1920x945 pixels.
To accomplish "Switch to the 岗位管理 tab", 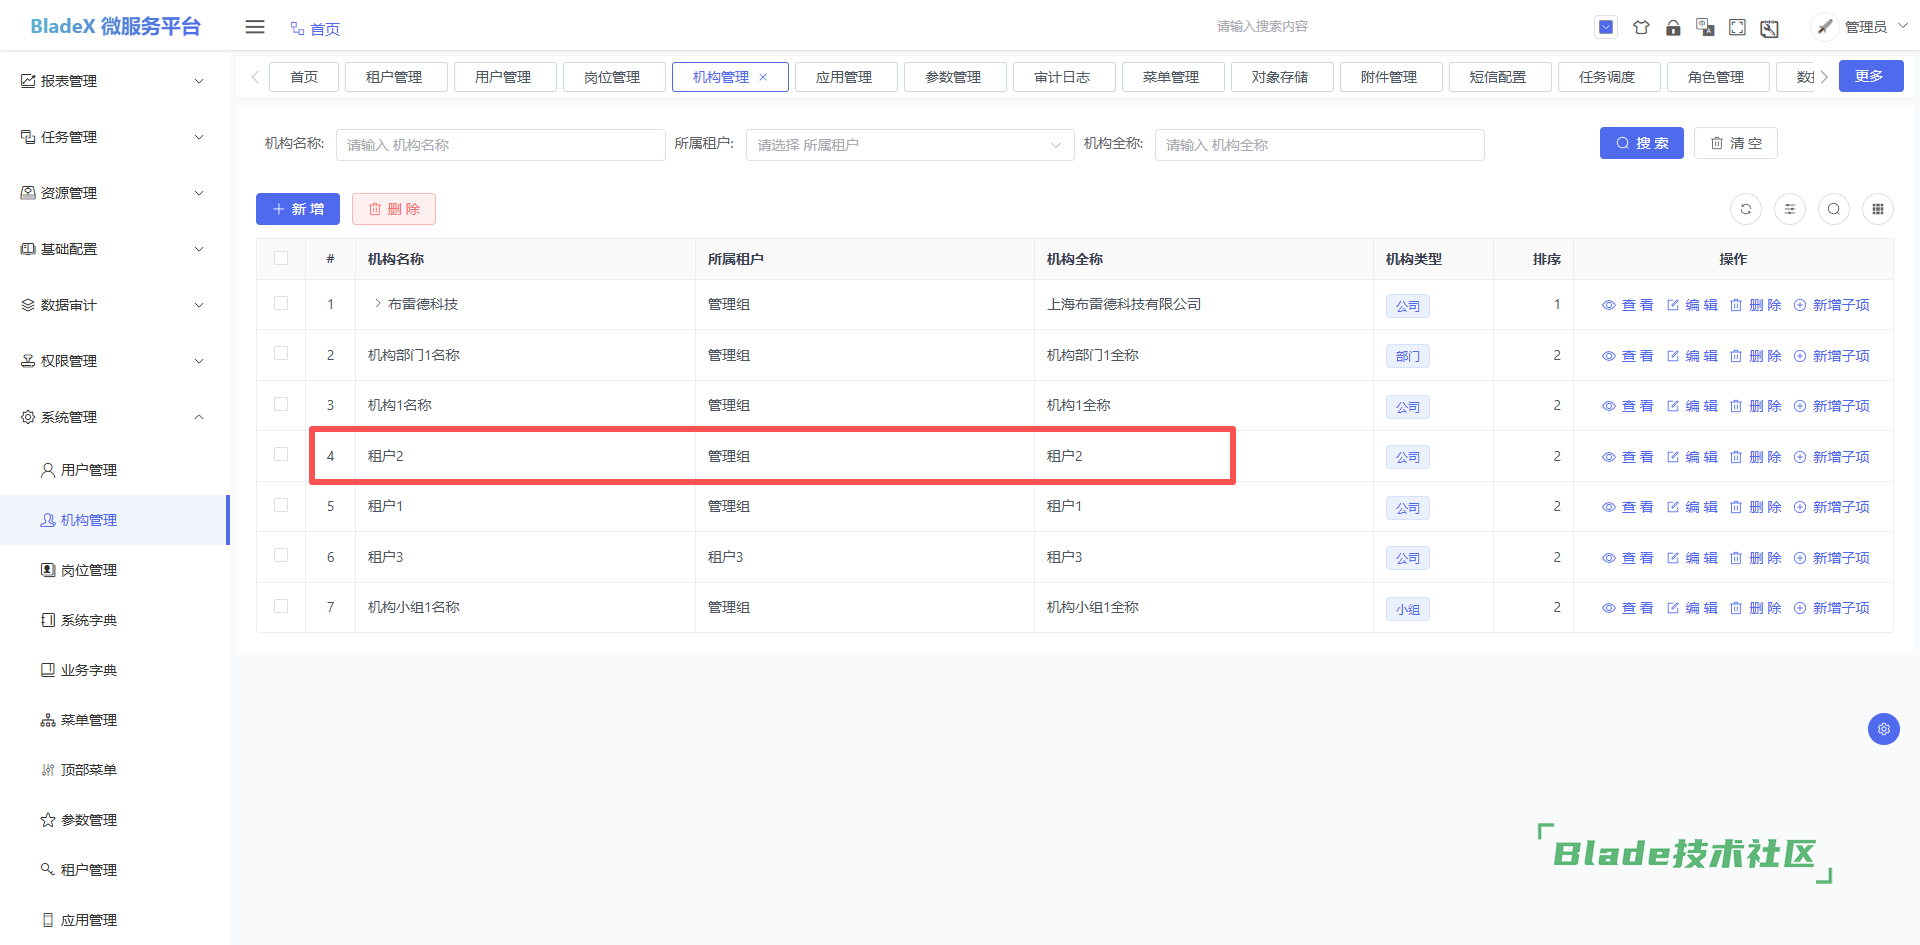I will tap(614, 77).
